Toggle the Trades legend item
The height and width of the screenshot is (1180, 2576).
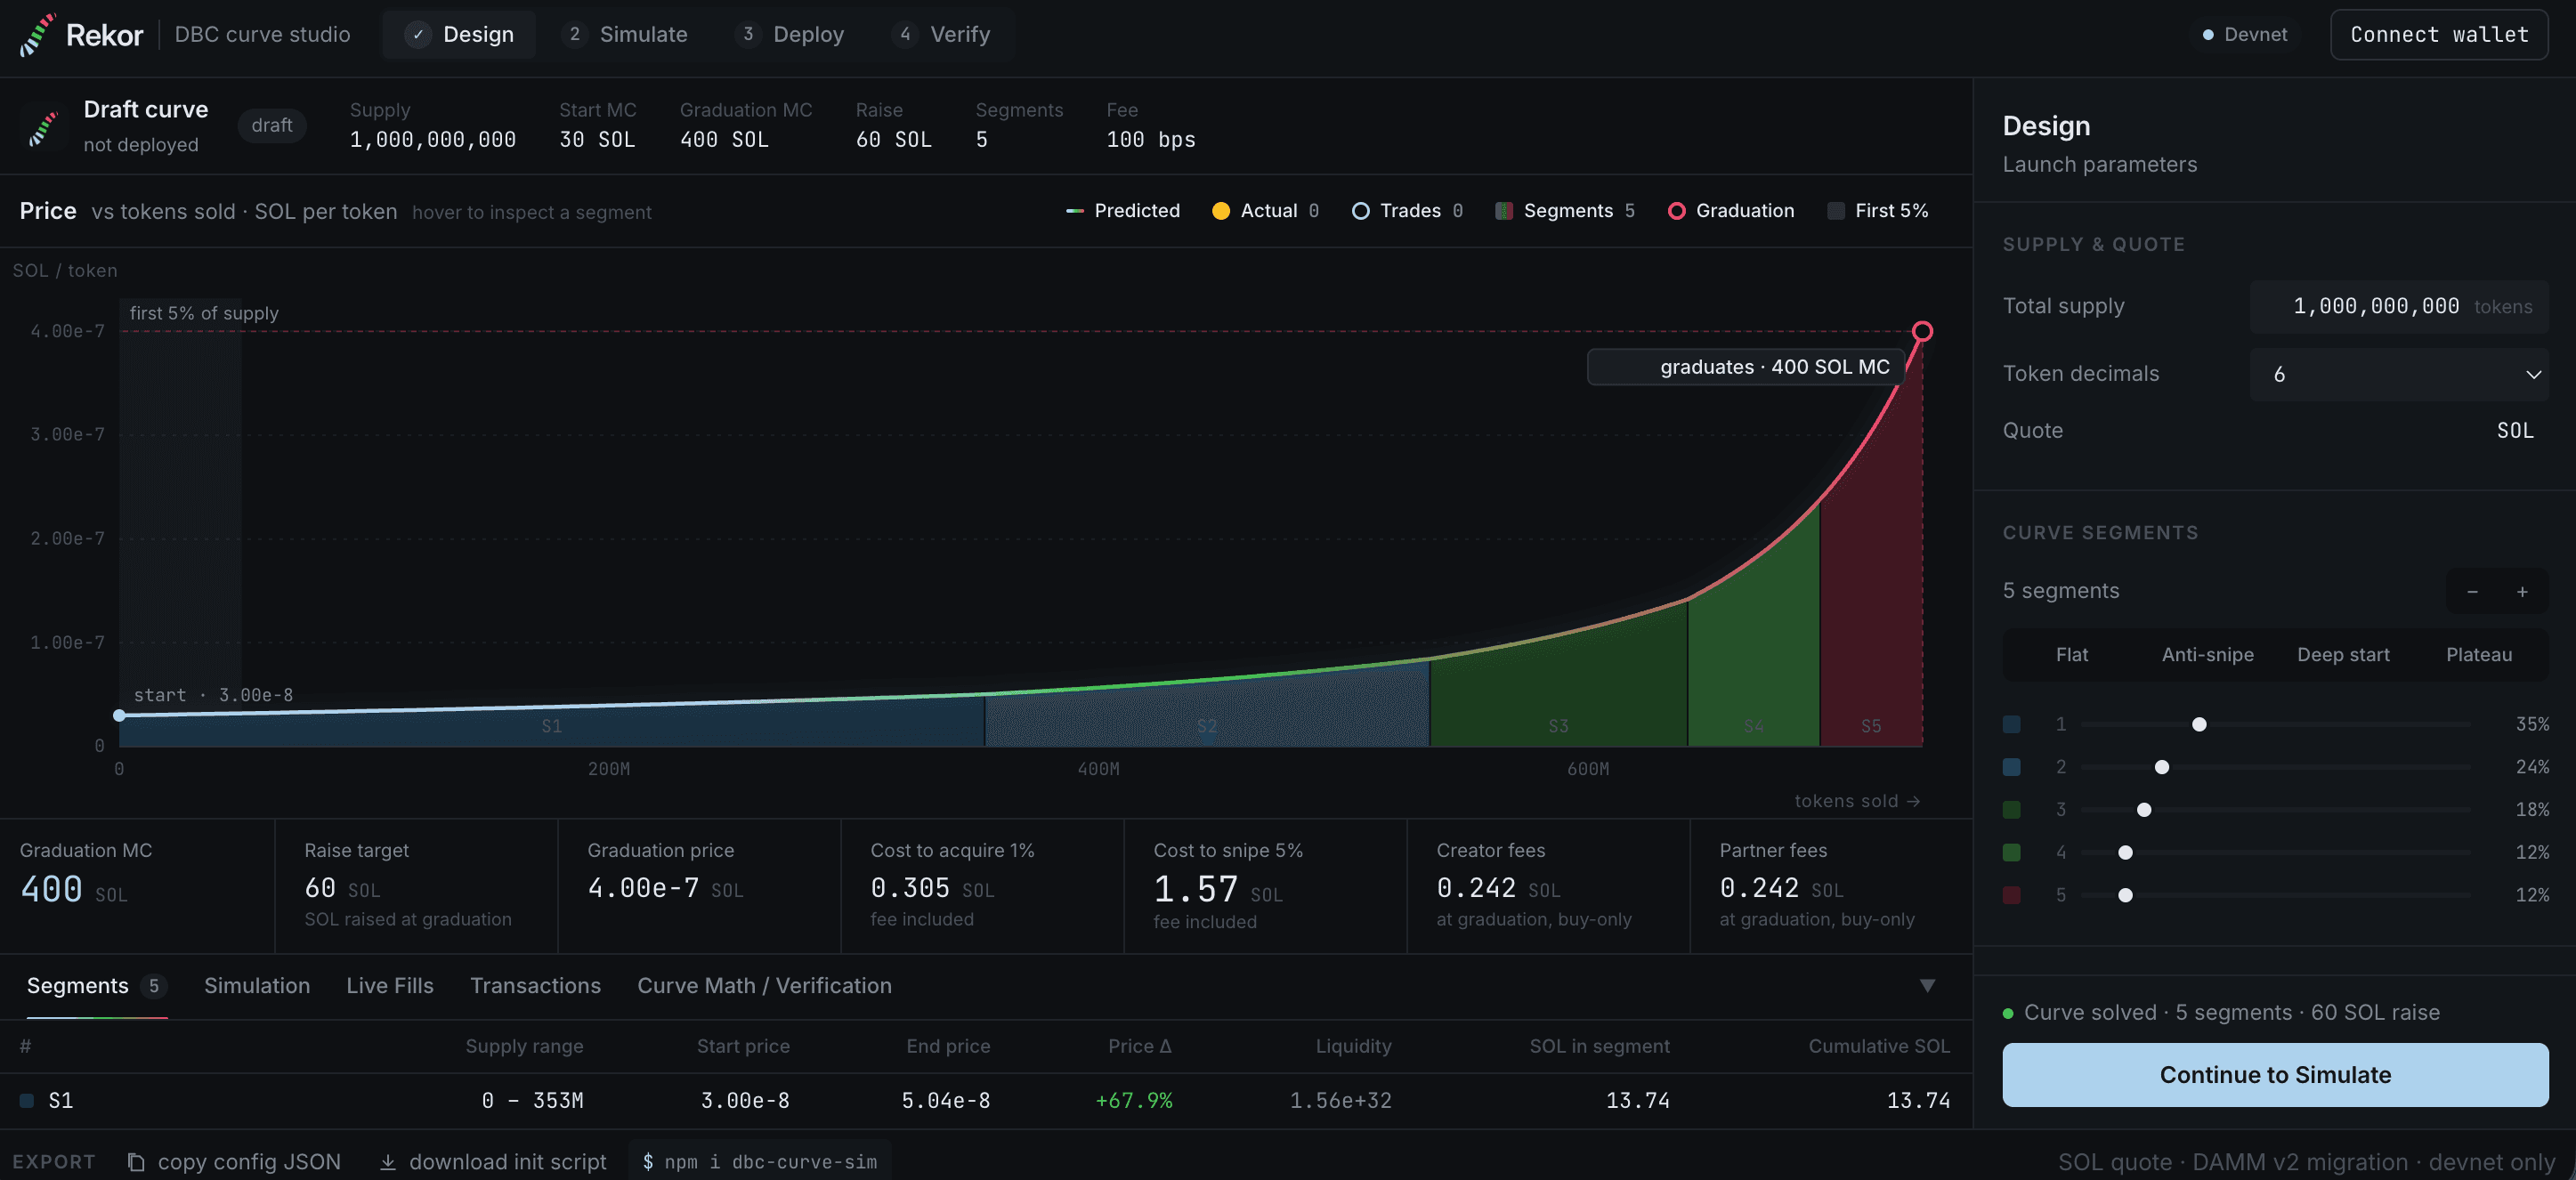[1407, 211]
